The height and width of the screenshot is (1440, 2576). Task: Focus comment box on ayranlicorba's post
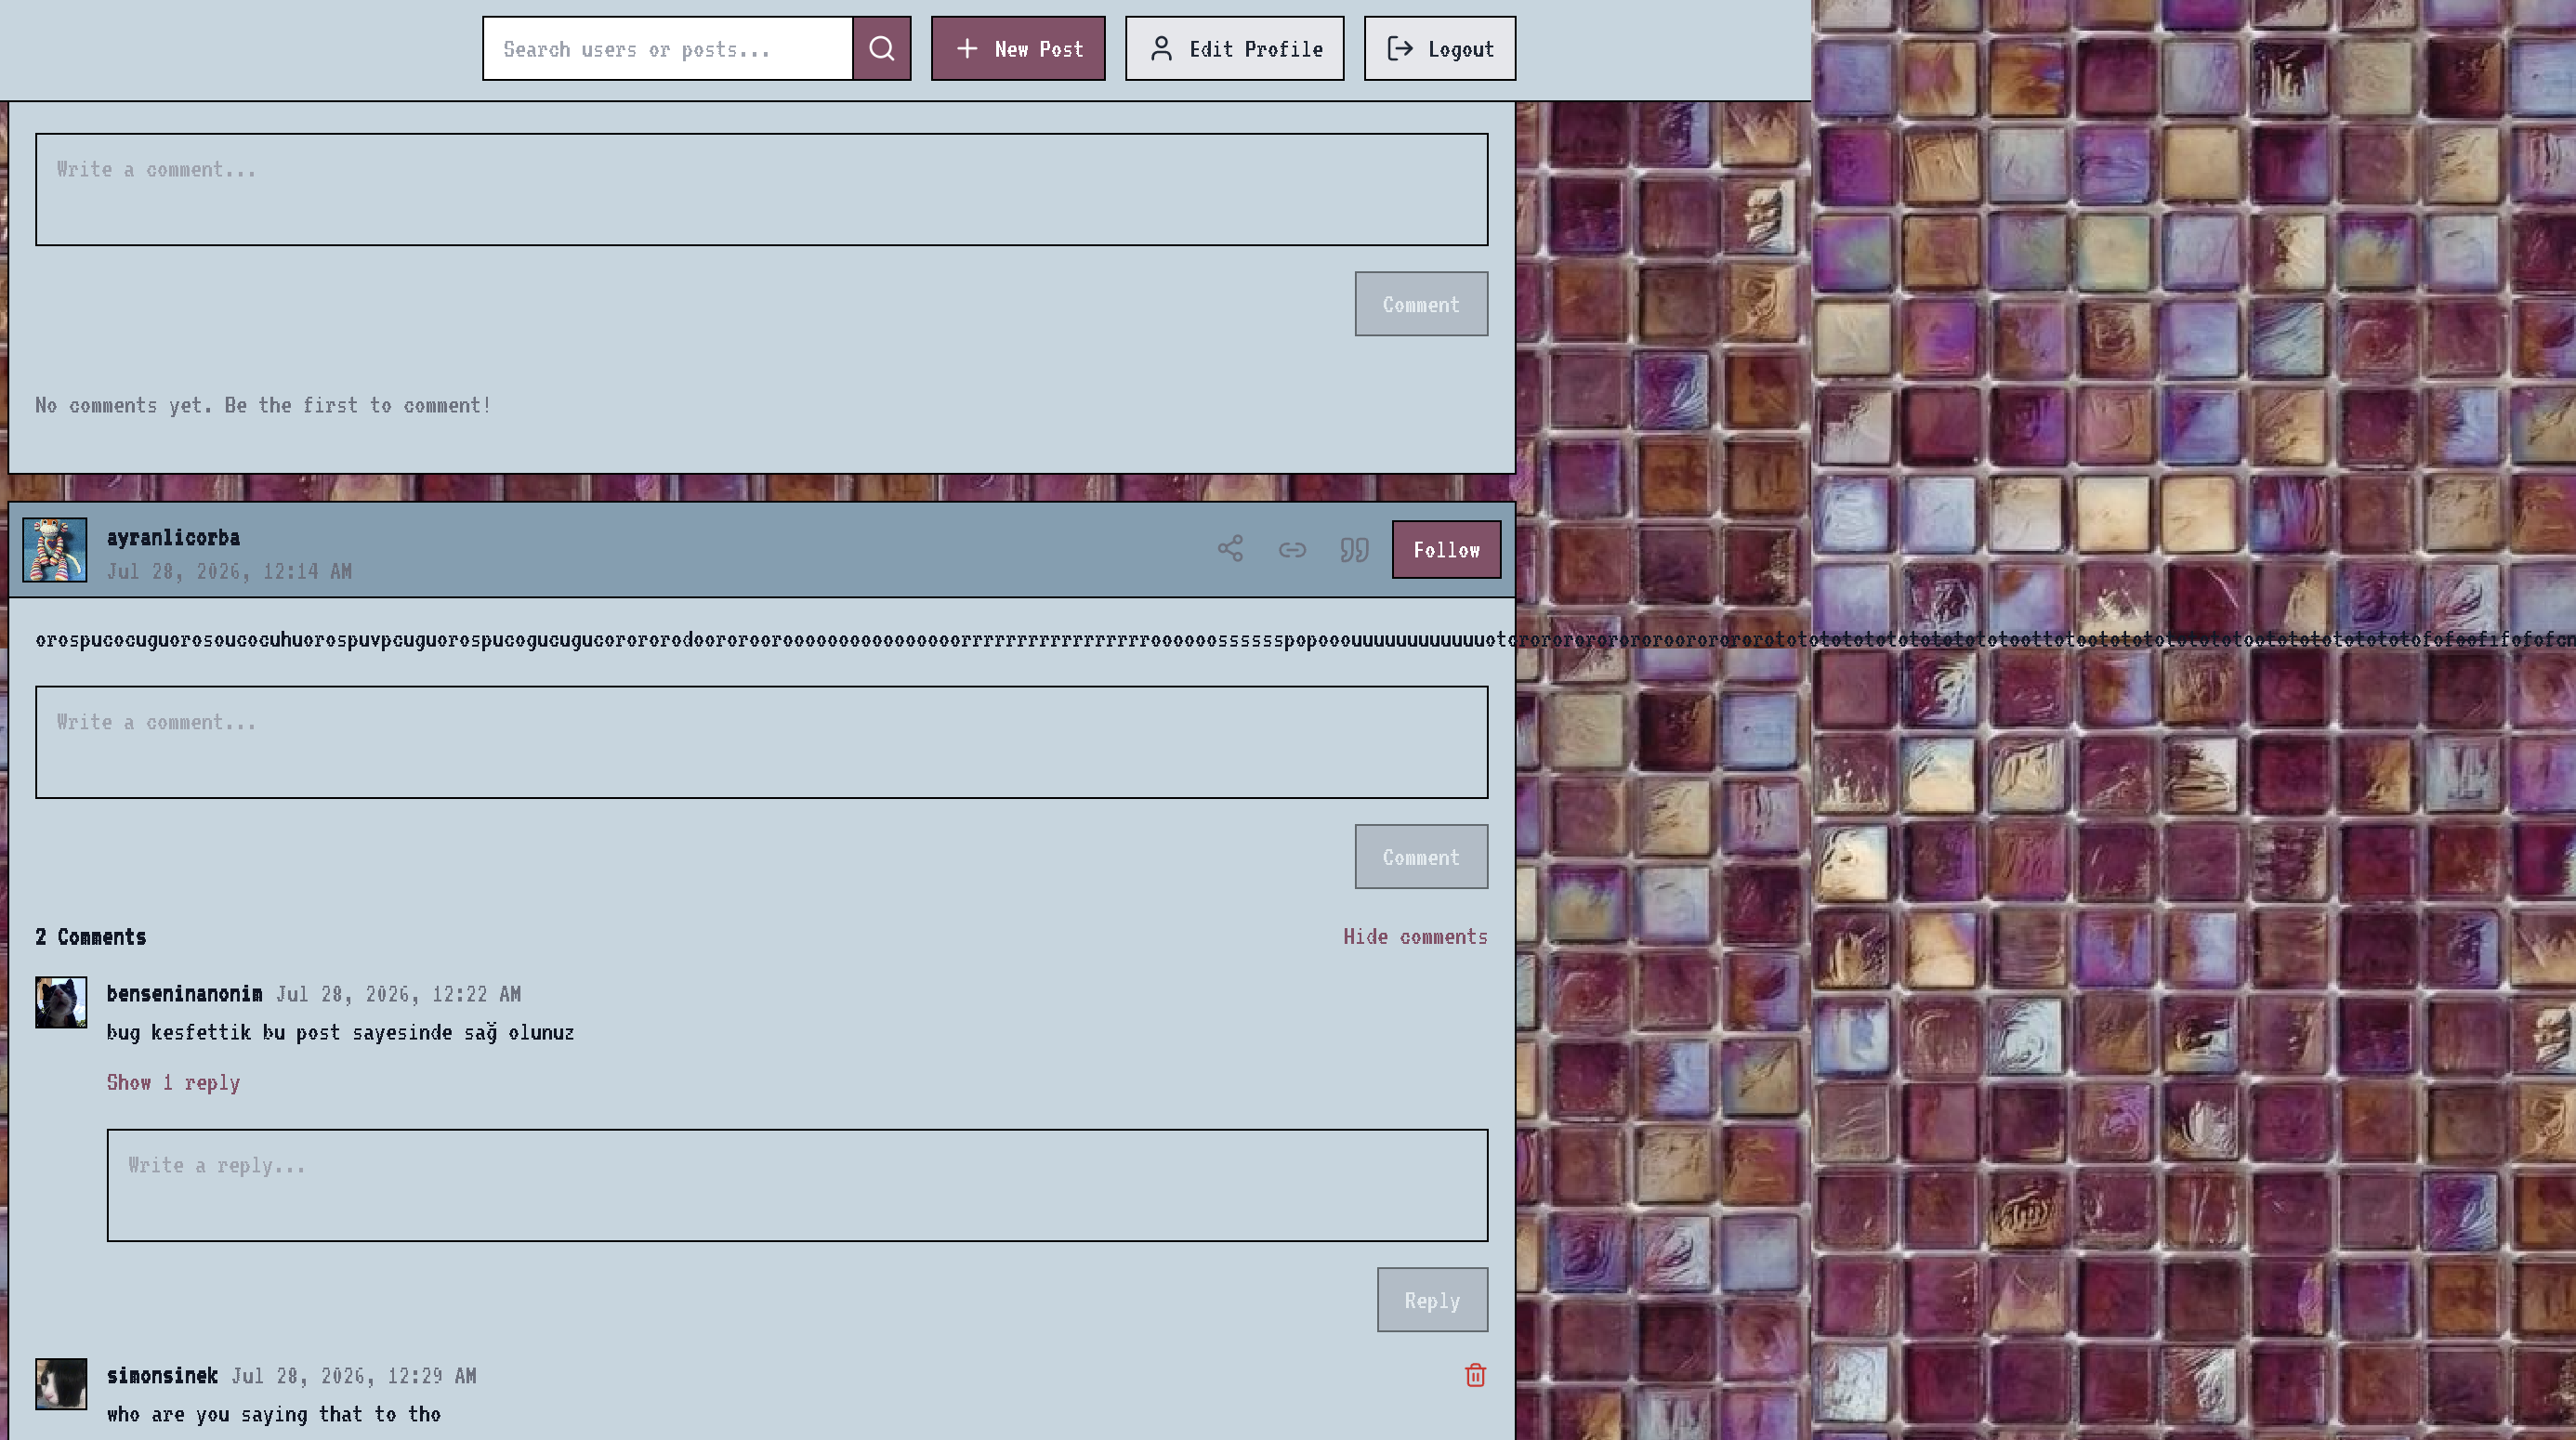click(x=762, y=742)
